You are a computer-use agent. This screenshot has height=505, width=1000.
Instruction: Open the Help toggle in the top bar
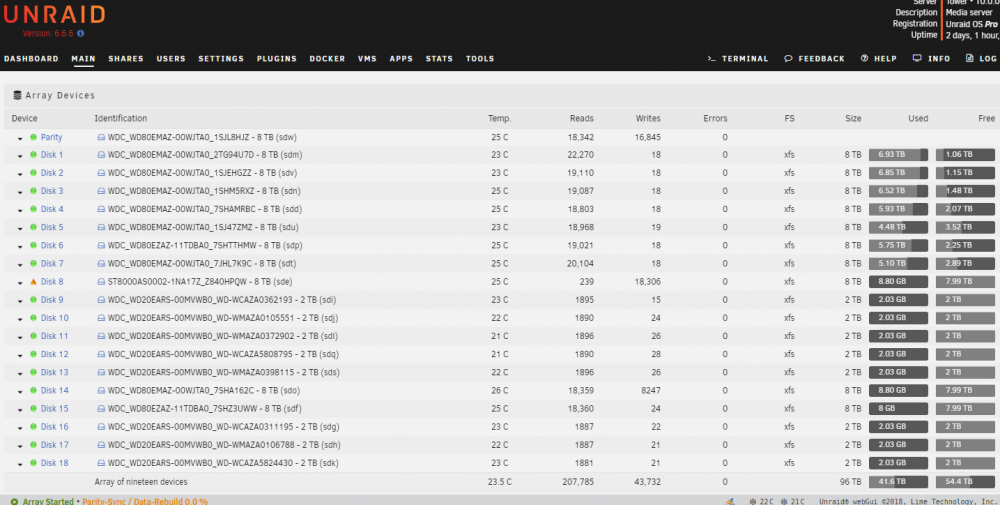click(x=879, y=59)
